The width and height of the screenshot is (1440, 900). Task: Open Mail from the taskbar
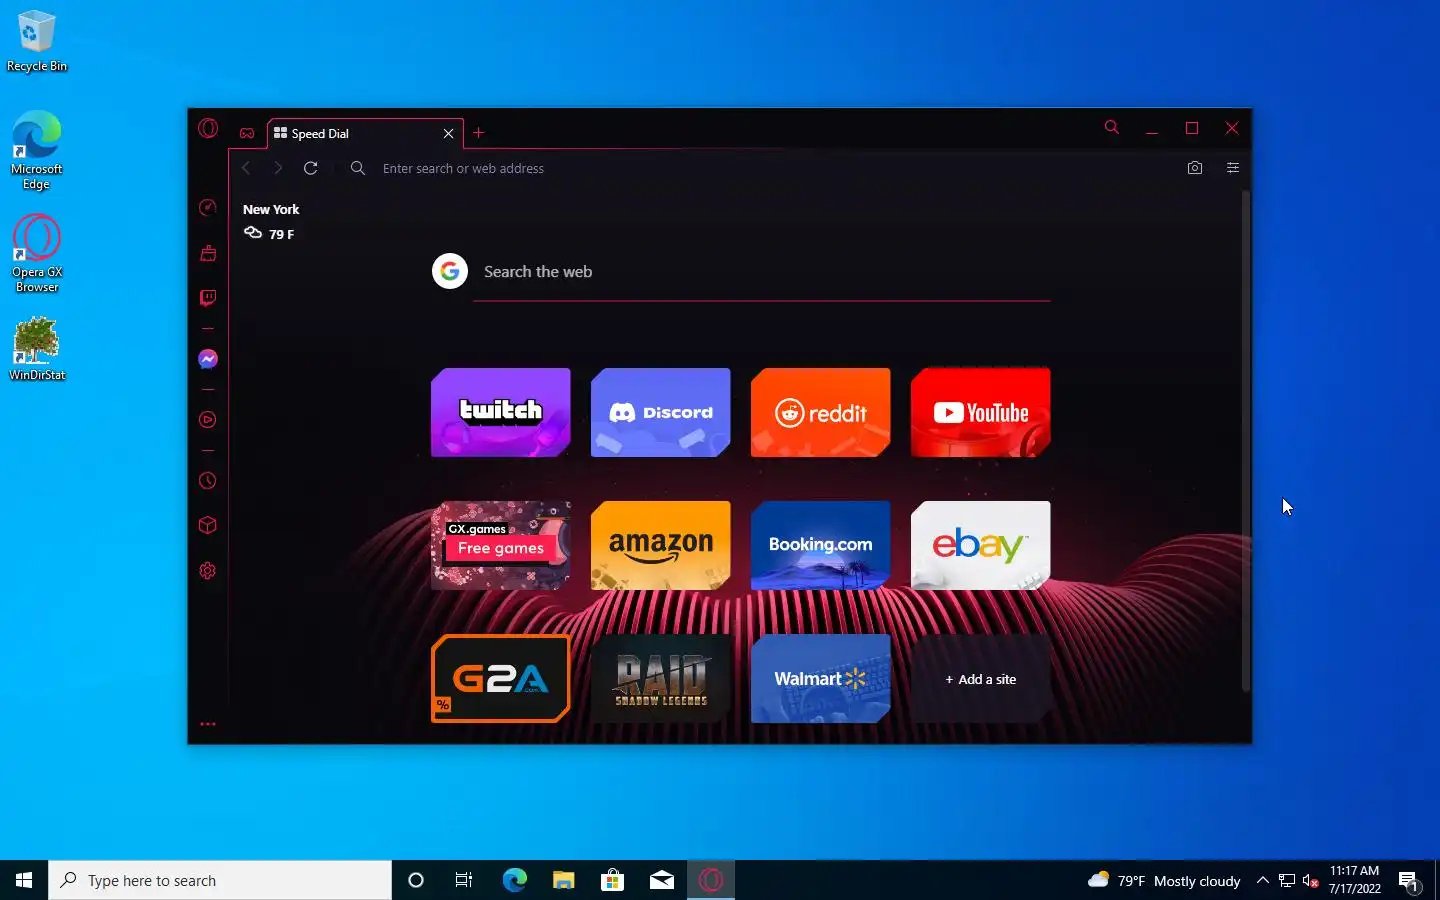pyautogui.click(x=661, y=880)
